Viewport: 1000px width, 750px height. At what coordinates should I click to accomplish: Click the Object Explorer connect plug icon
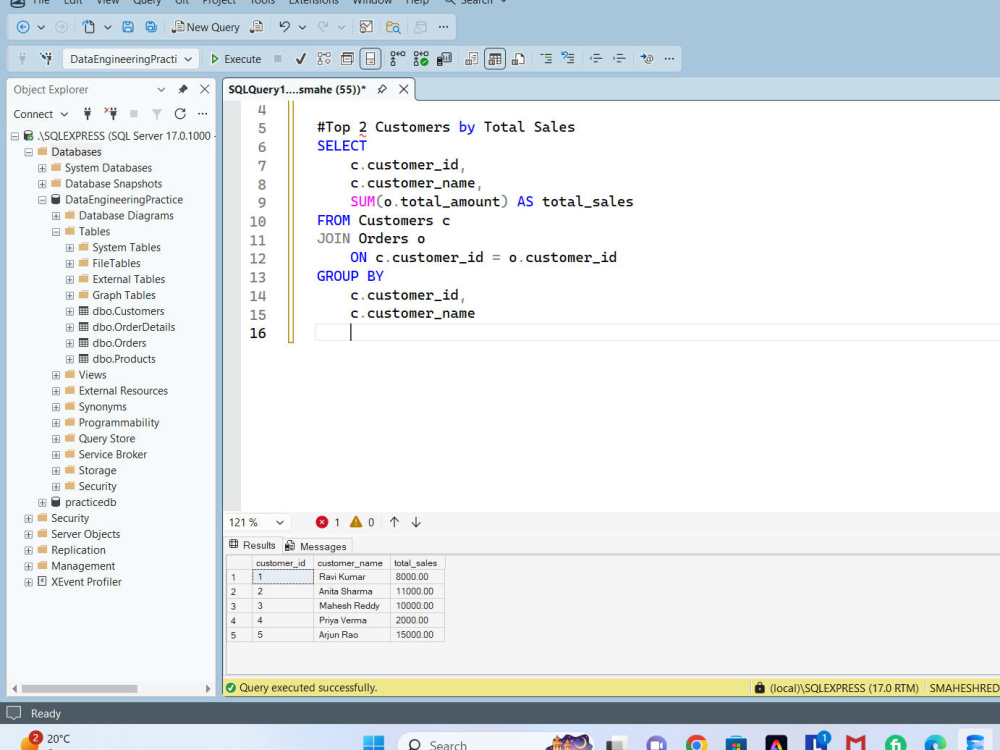(x=87, y=114)
